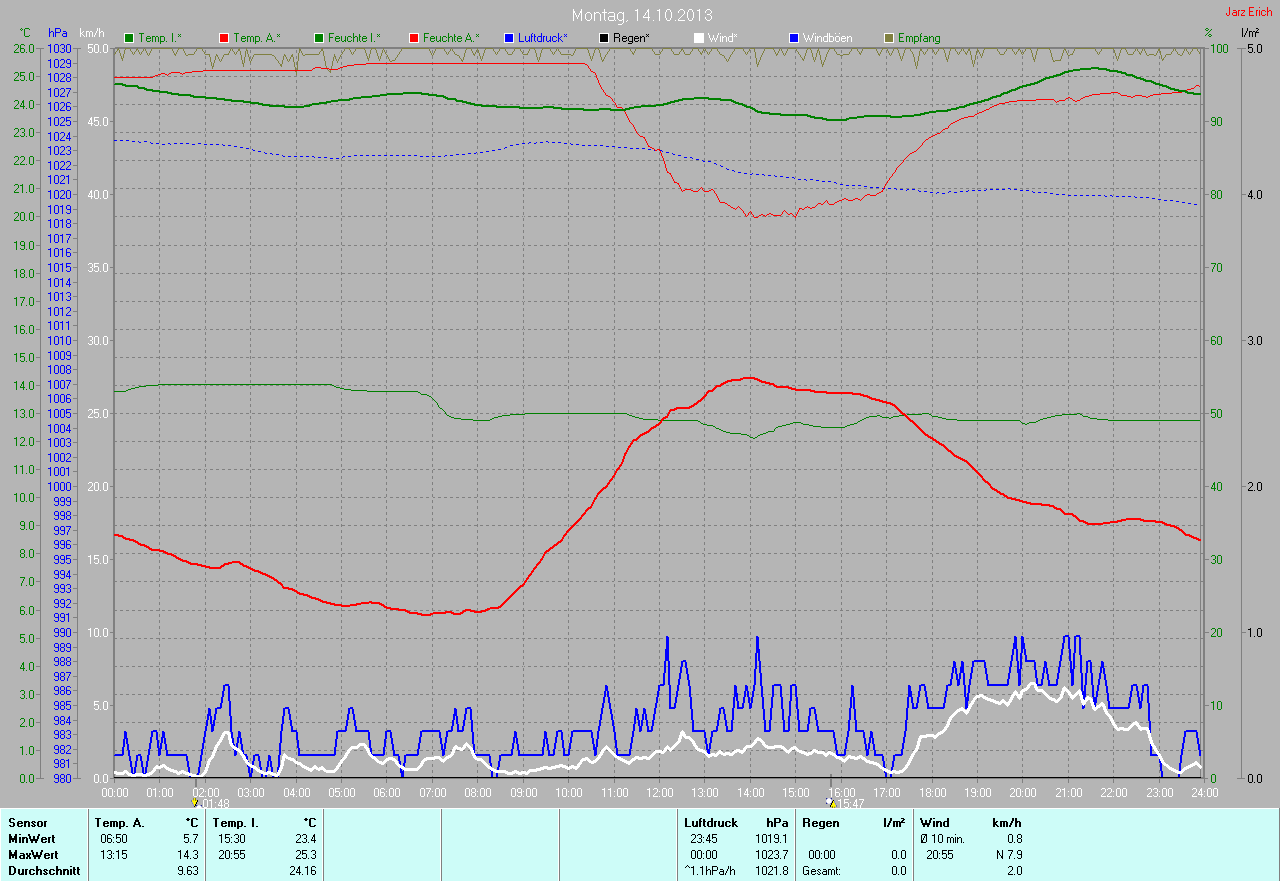Click the white Wind legend square
This screenshot has width=1280, height=881.
click(x=698, y=38)
